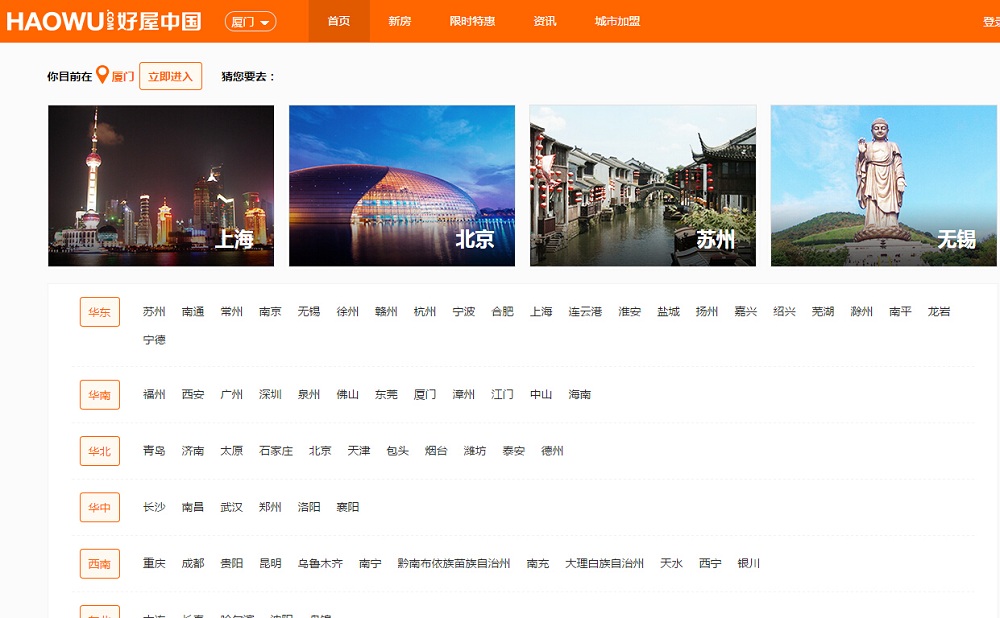
Task: Choose 苏州 in the 华东 row
Action: pos(154,311)
